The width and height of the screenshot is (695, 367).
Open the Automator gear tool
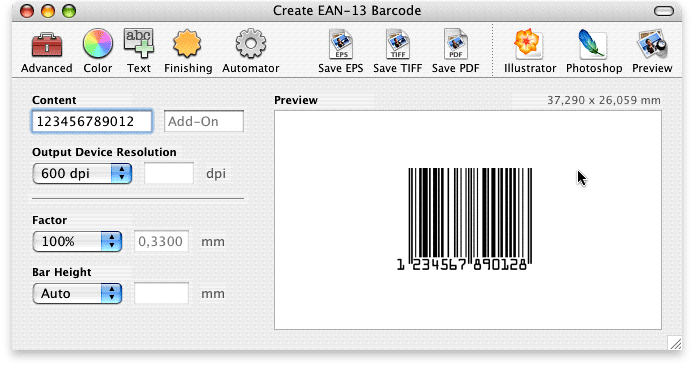pos(250,51)
